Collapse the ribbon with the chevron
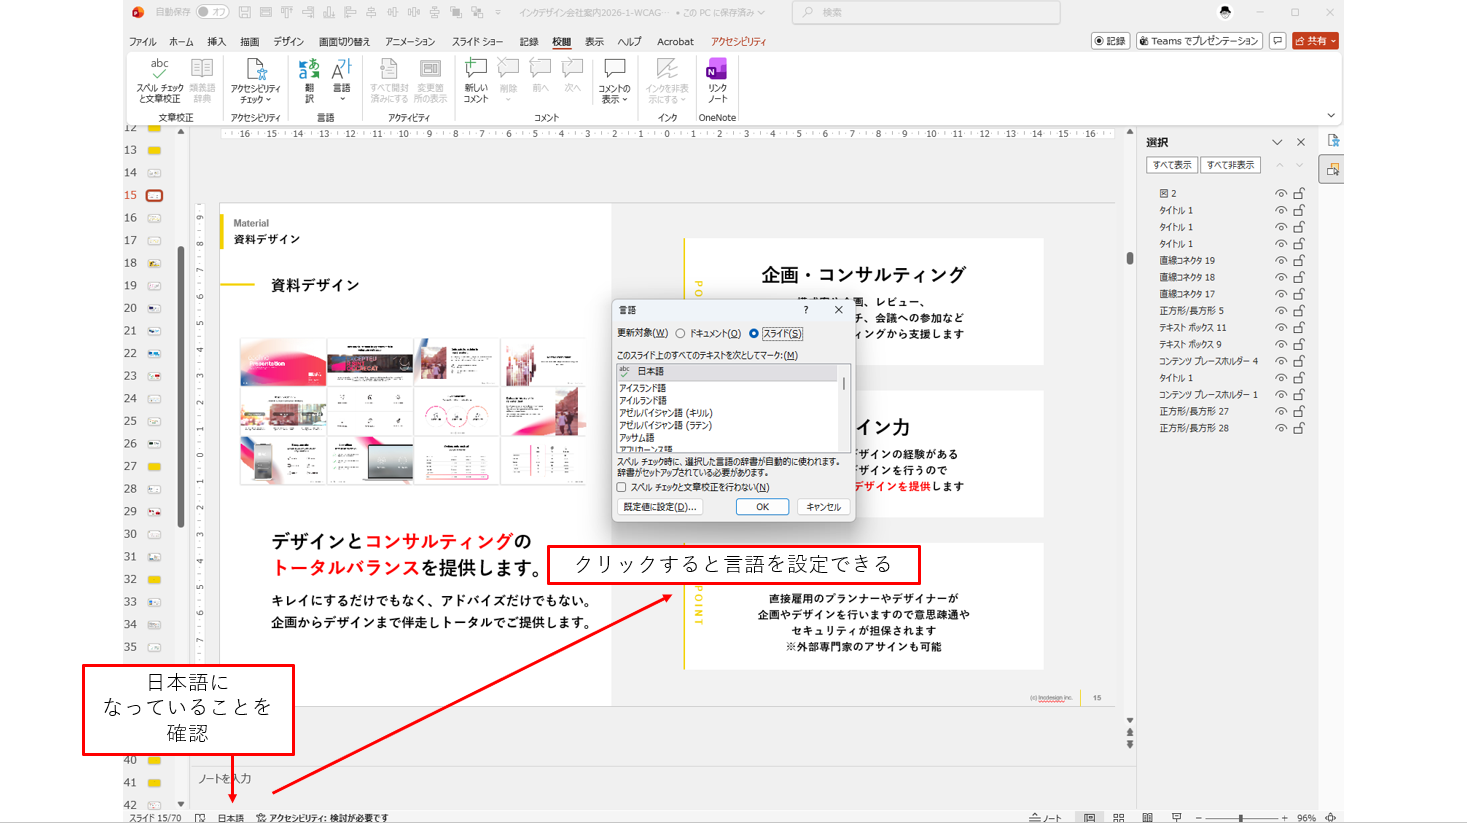 click(x=1331, y=116)
